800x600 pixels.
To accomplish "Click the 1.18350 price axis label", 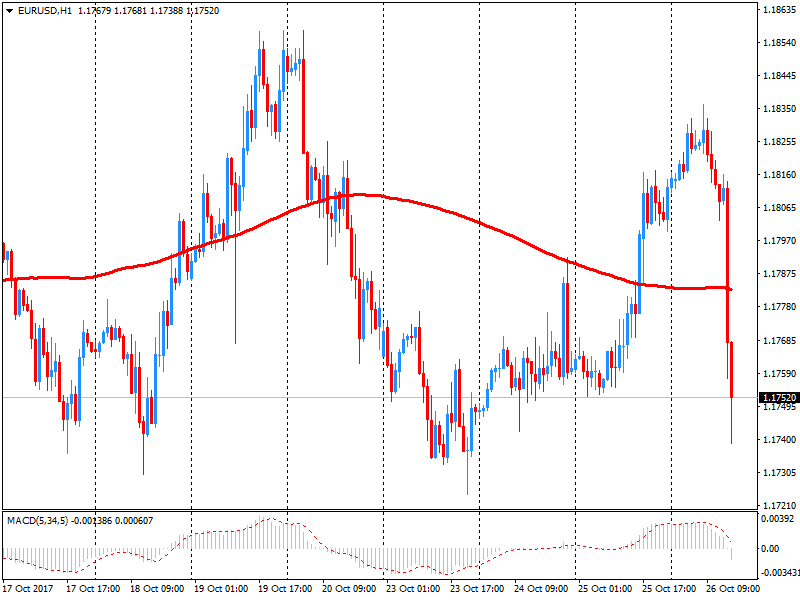I will pos(779,109).
